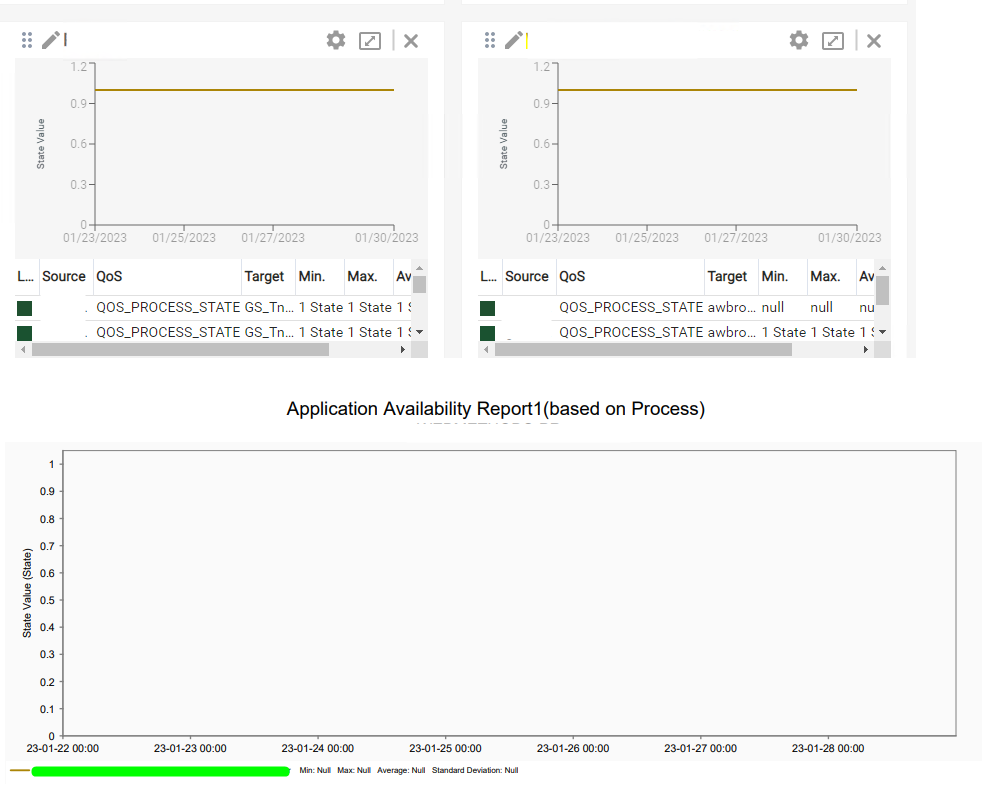982x793 pixels.
Task: Expand left chart widget to fullscreen
Action: coord(370,40)
